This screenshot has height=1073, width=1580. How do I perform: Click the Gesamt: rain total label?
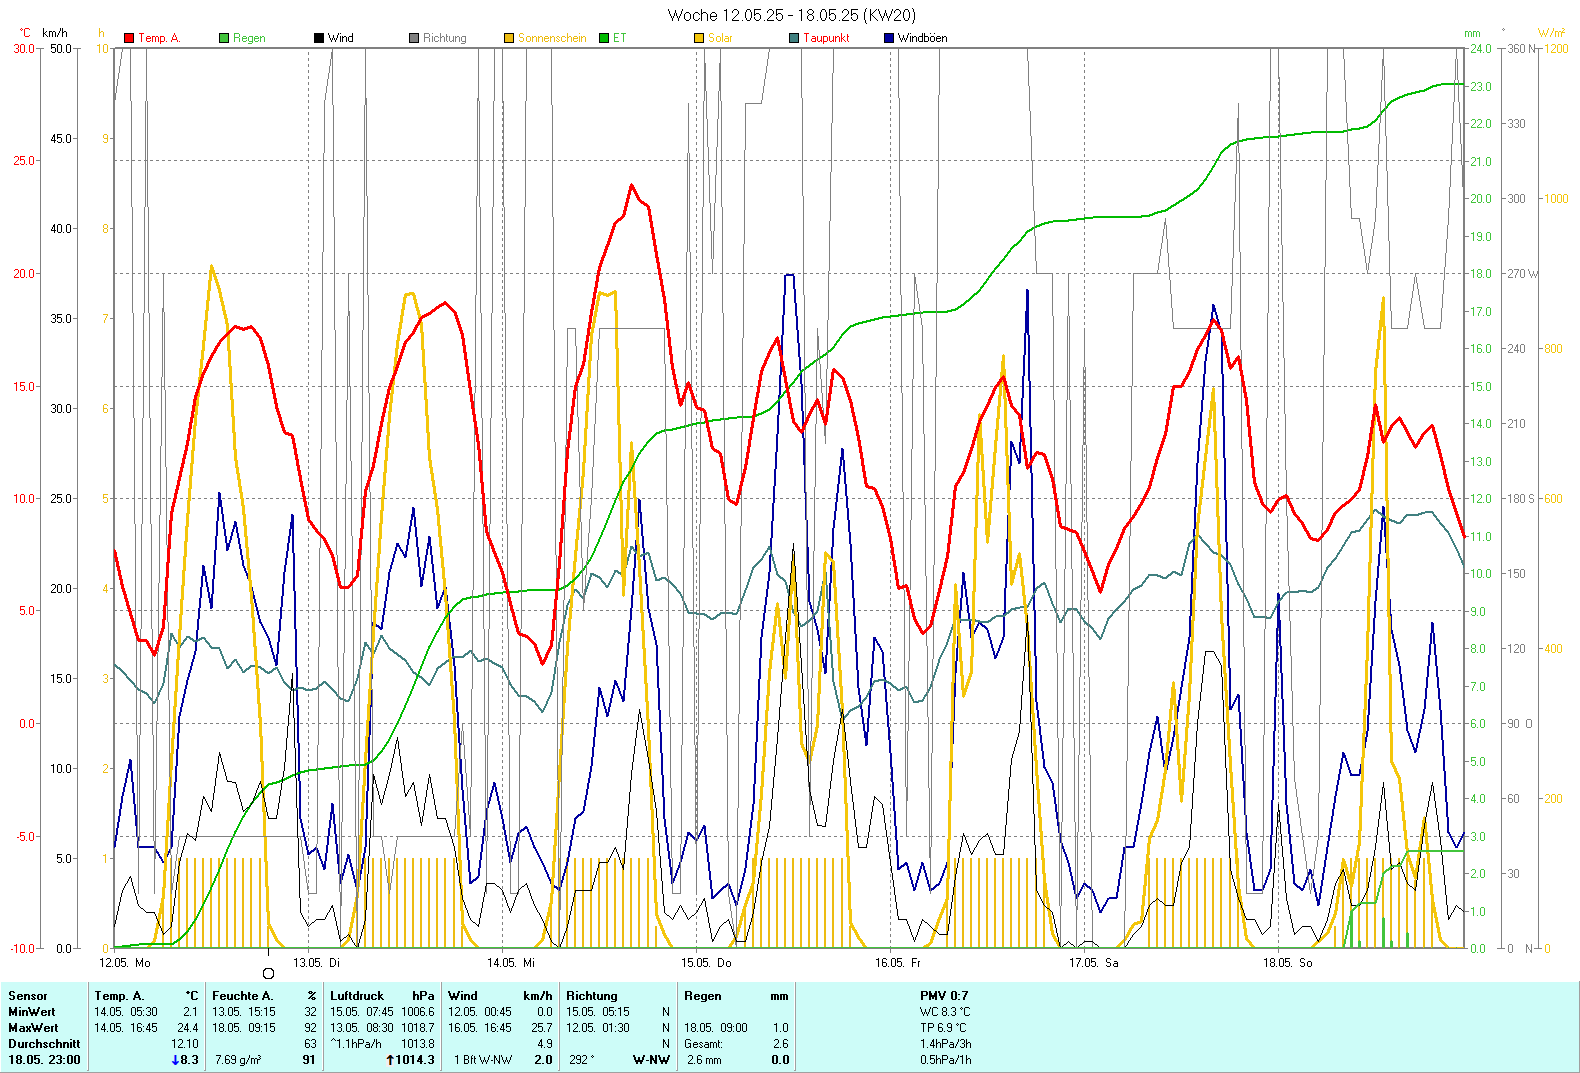click(703, 1044)
